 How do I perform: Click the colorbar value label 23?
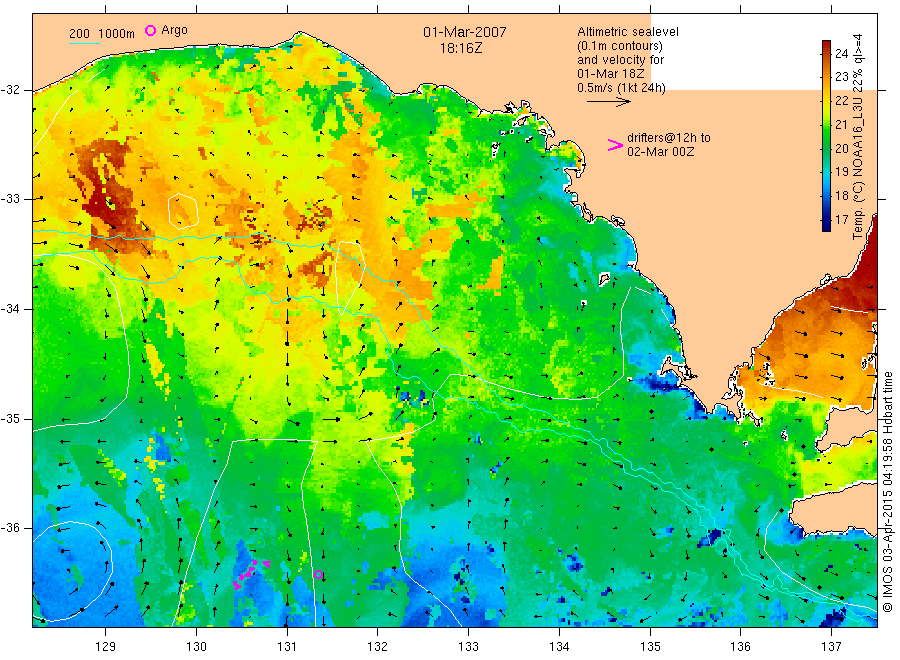point(841,77)
